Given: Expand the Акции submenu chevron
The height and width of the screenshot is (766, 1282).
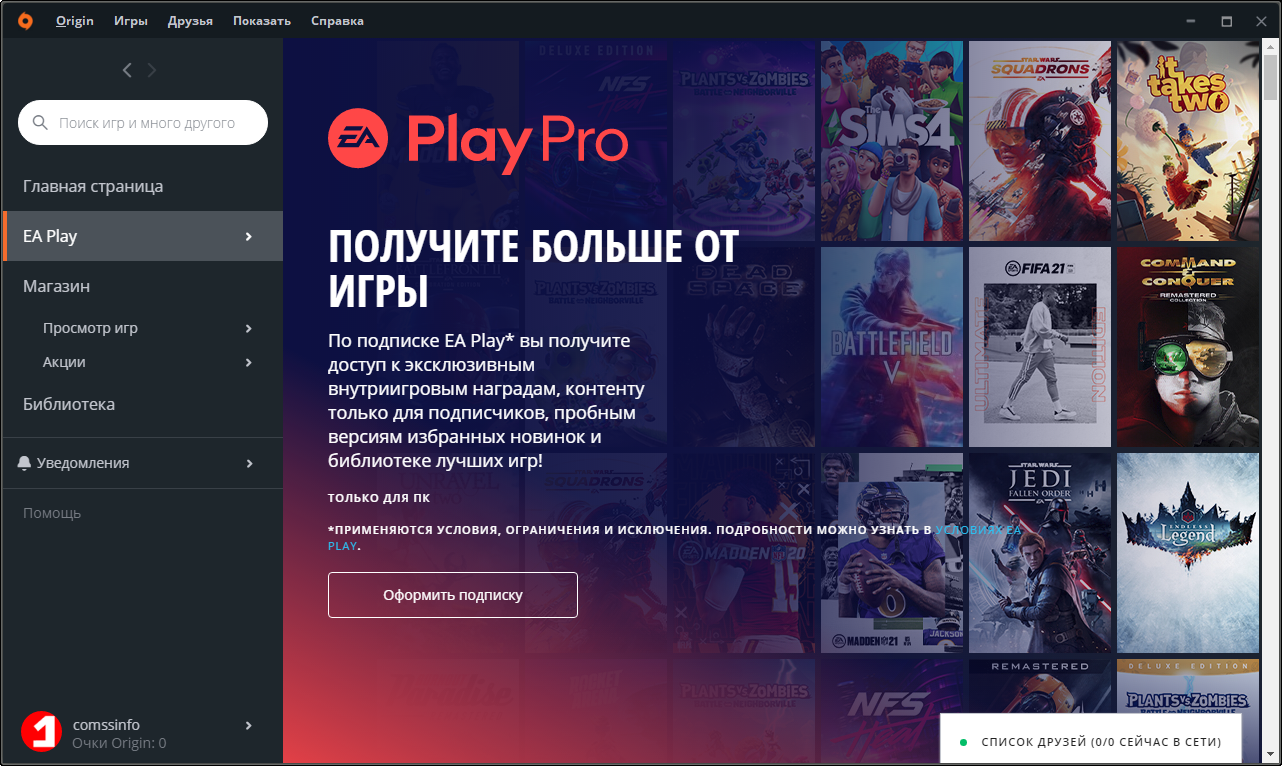Looking at the screenshot, I should click(x=249, y=362).
